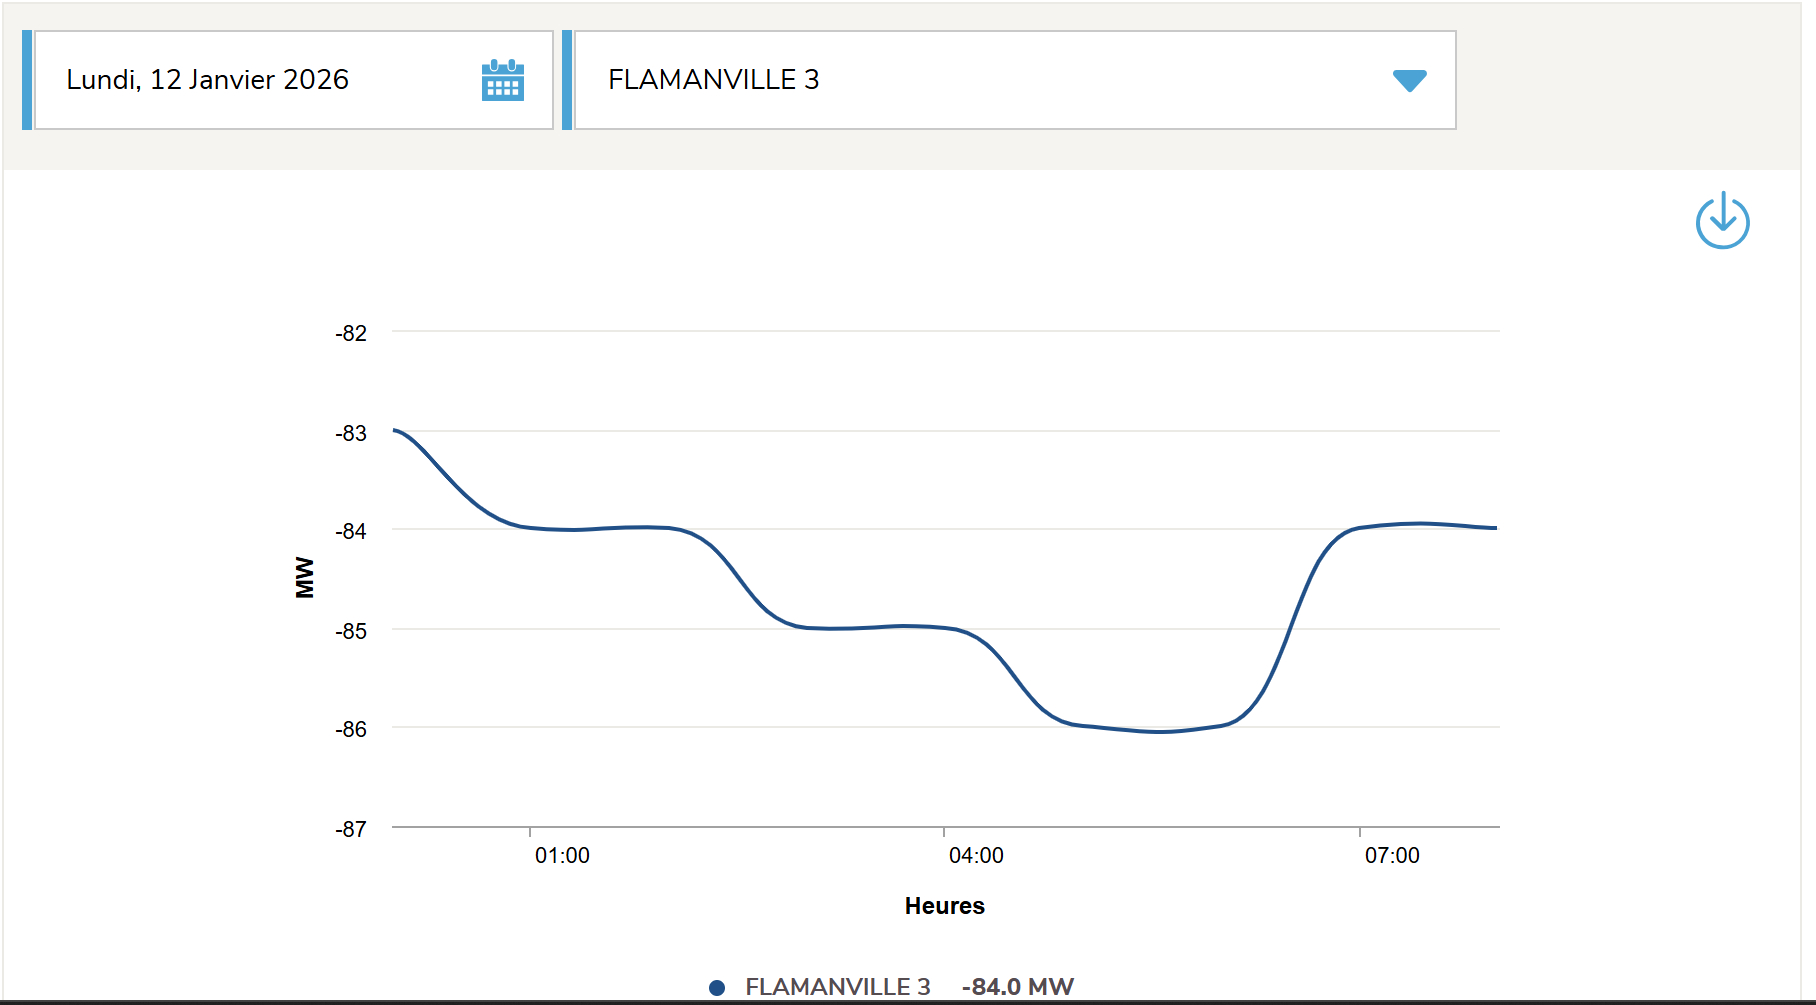Click the blue legend dot for FLAMANVILLE 3
Viewport: 1816px width, 1005px height.
[x=717, y=988]
